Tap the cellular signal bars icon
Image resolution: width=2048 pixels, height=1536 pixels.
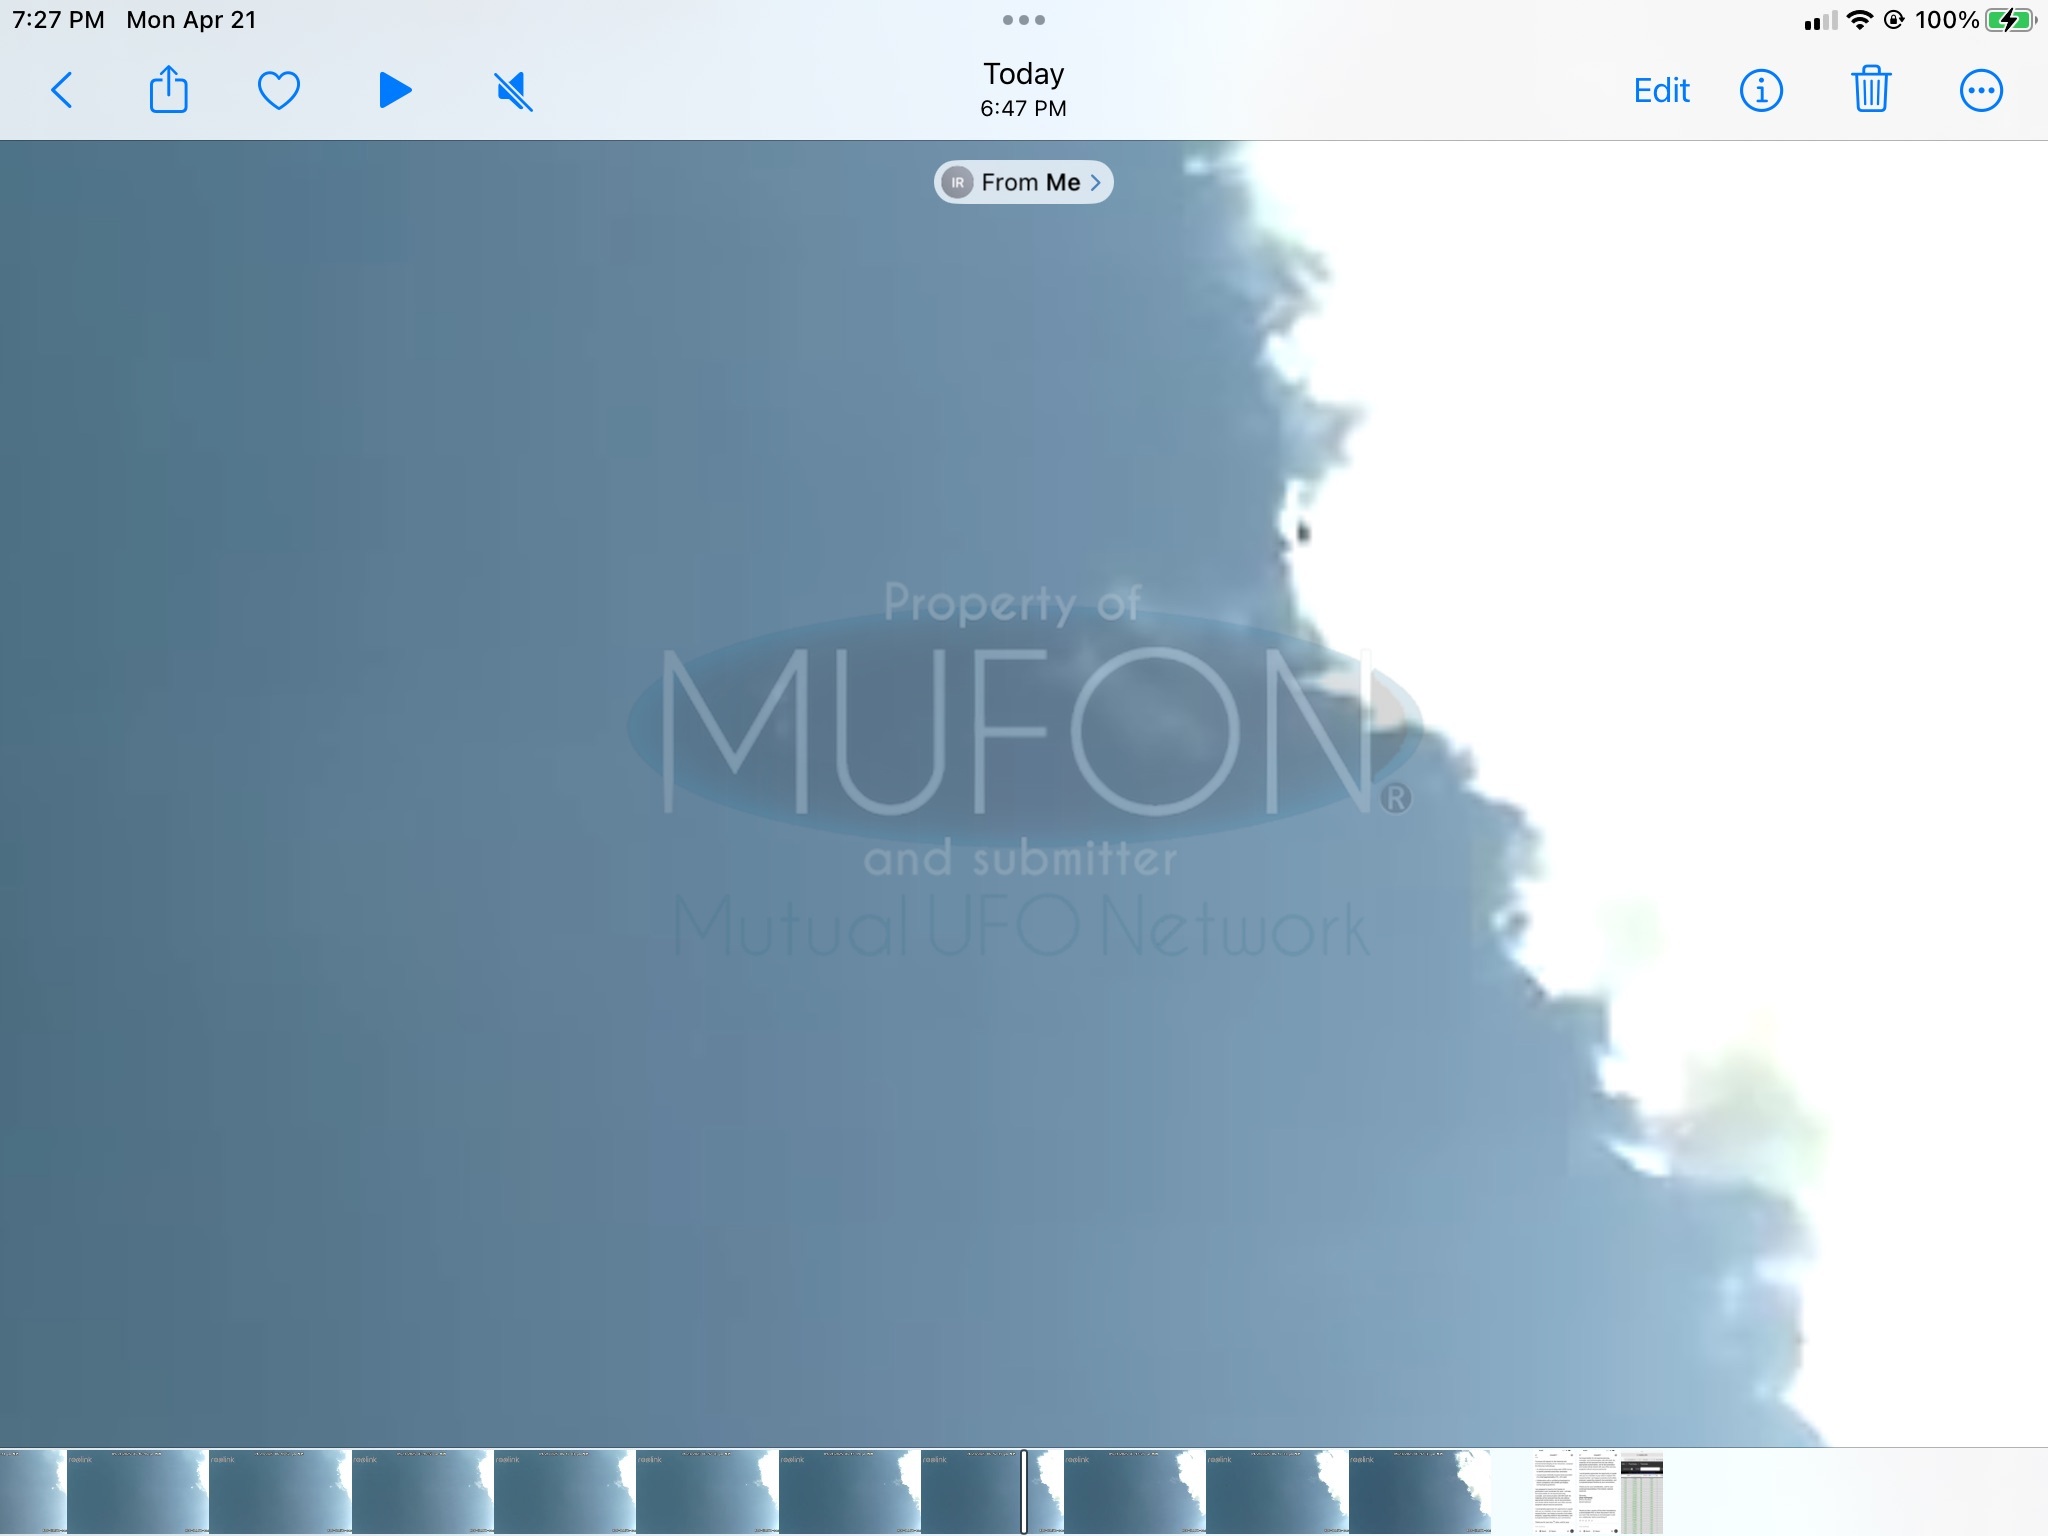1821,21
